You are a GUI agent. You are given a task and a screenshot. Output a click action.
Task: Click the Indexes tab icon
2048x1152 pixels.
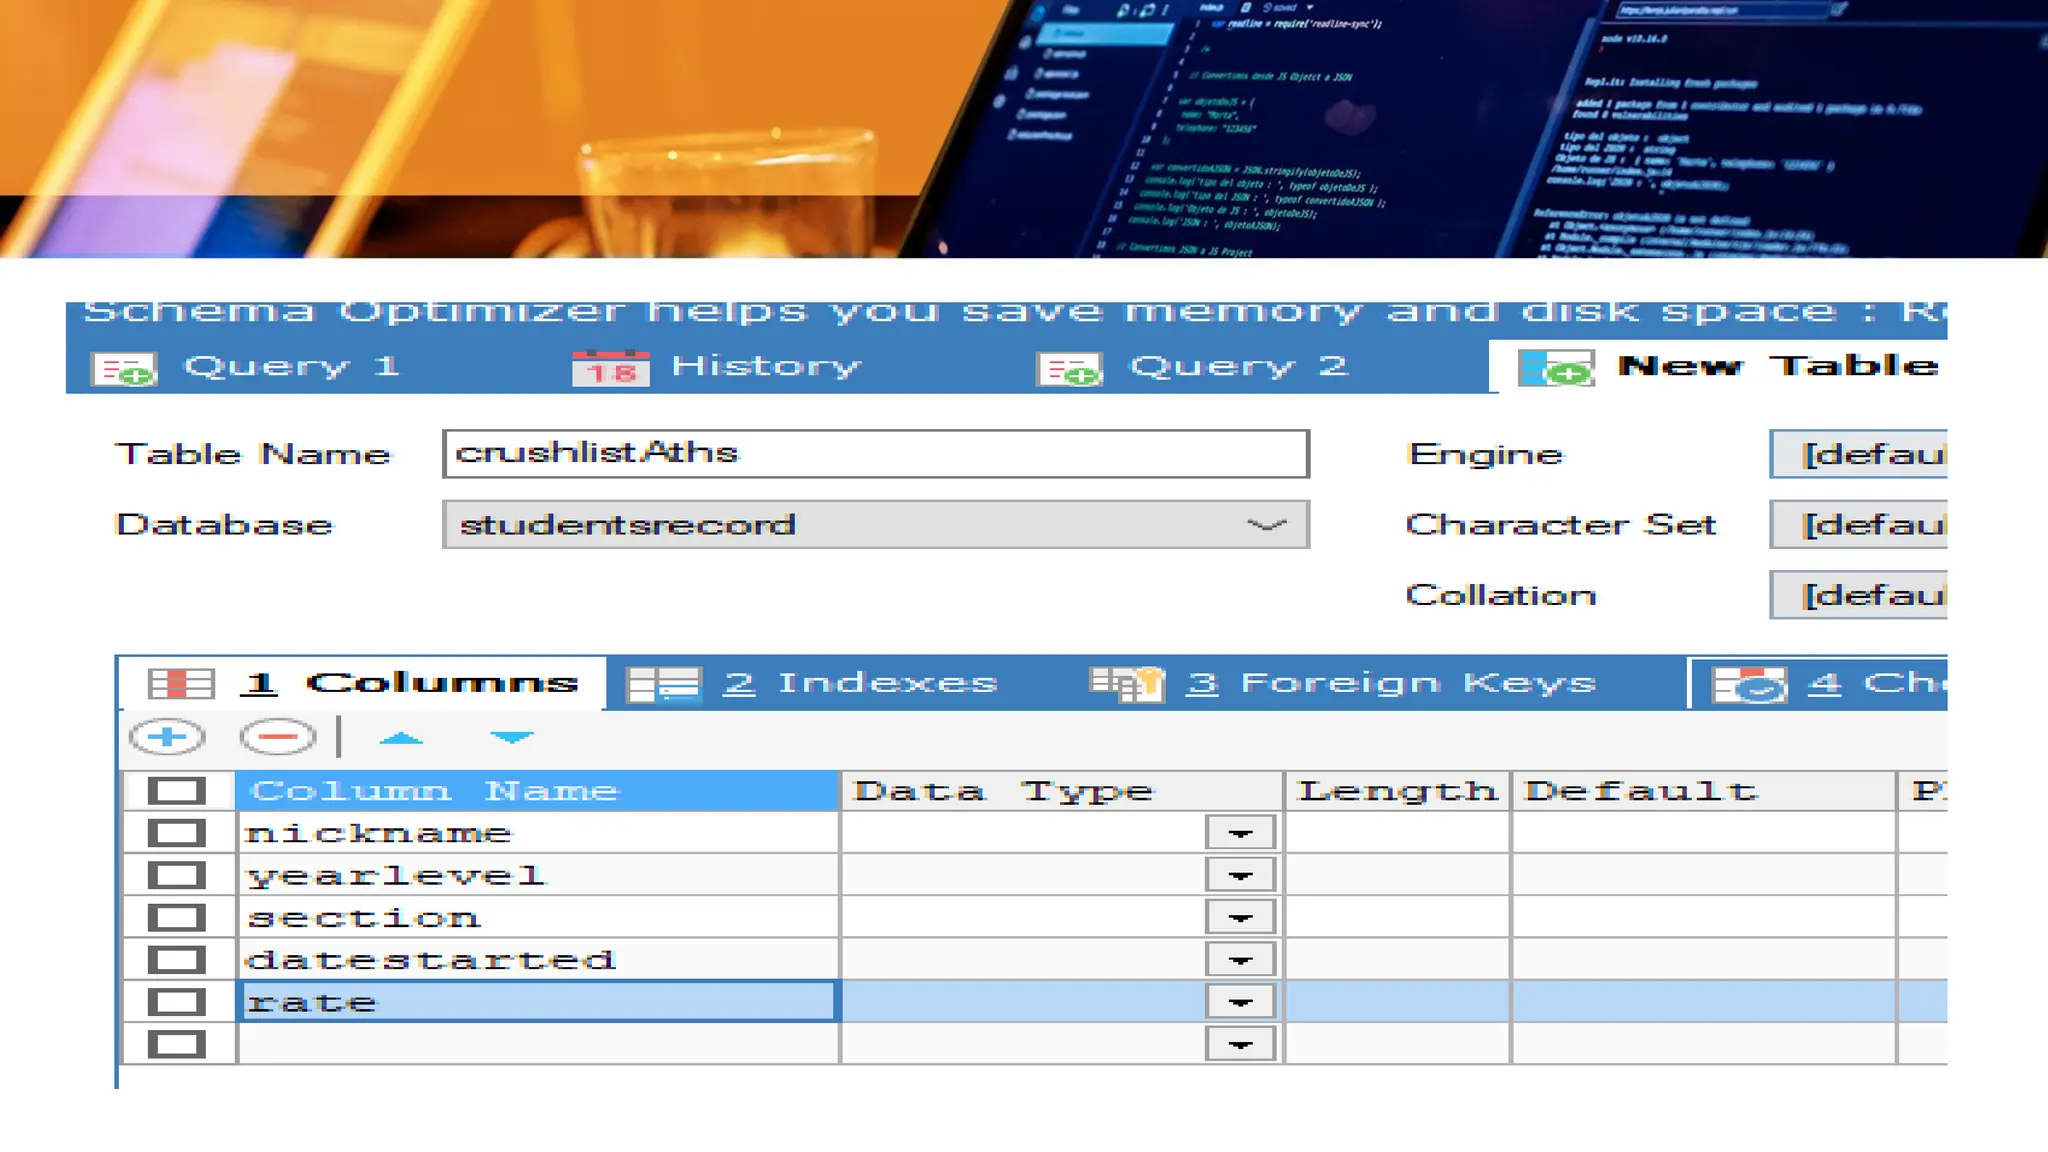click(x=663, y=684)
